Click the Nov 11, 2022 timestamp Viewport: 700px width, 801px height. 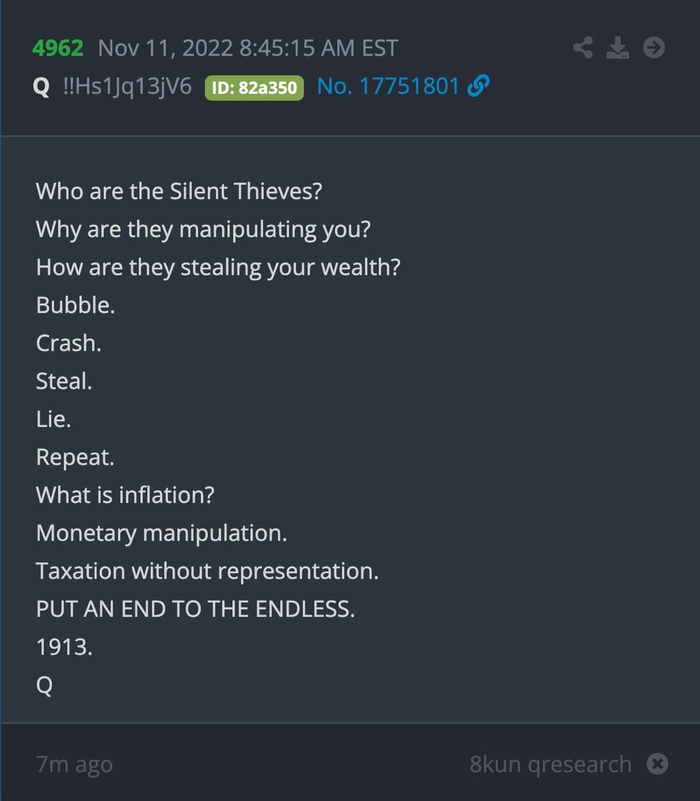pyautogui.click(x=248, y=48)
